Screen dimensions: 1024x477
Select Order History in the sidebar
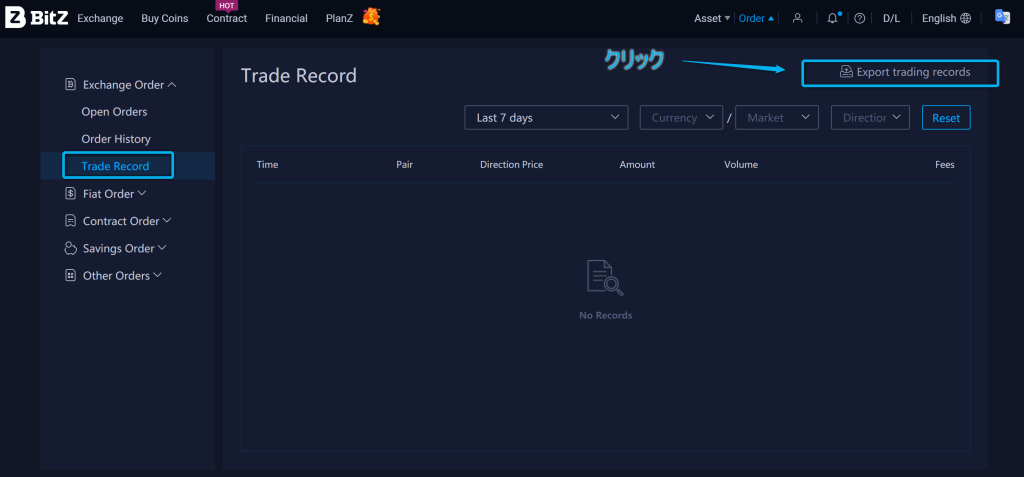(116, 139)
